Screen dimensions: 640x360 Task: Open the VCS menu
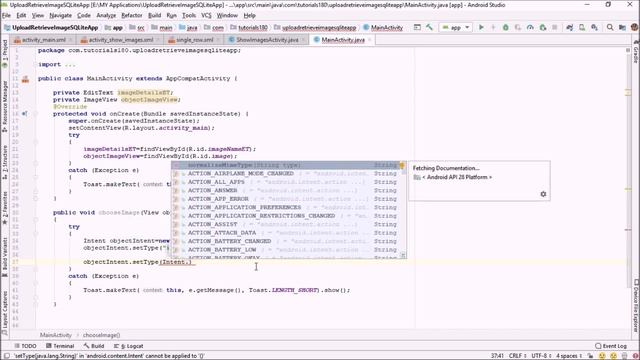[206, 16]
